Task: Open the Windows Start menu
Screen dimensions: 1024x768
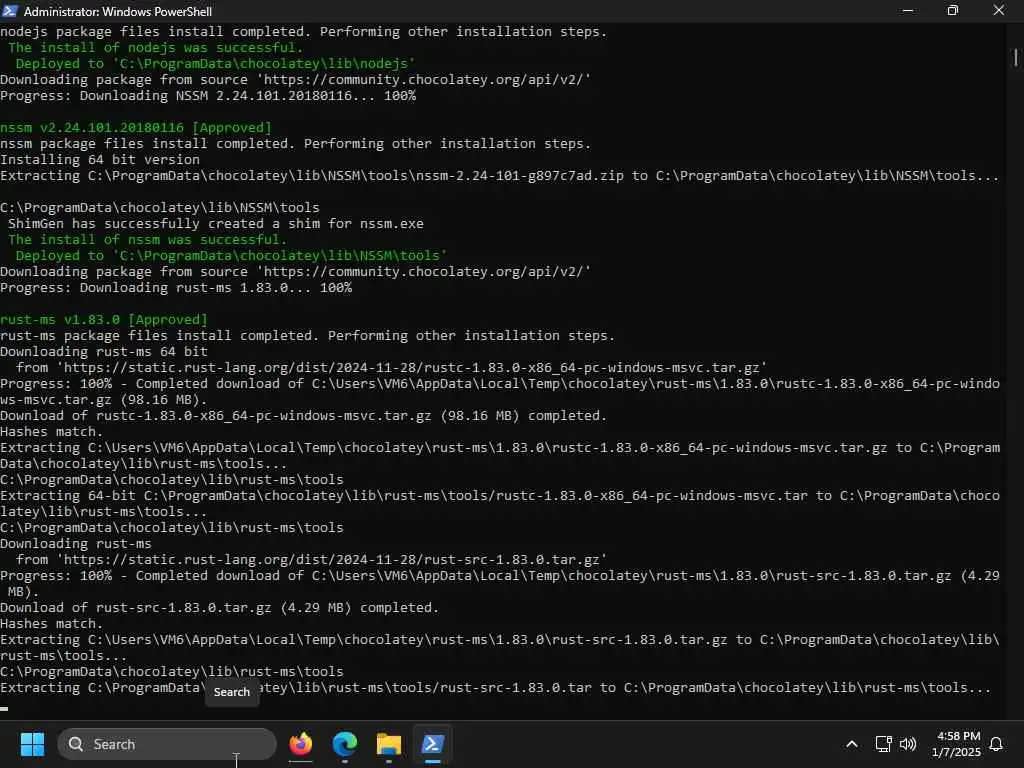Action: [x=32, y=744]
